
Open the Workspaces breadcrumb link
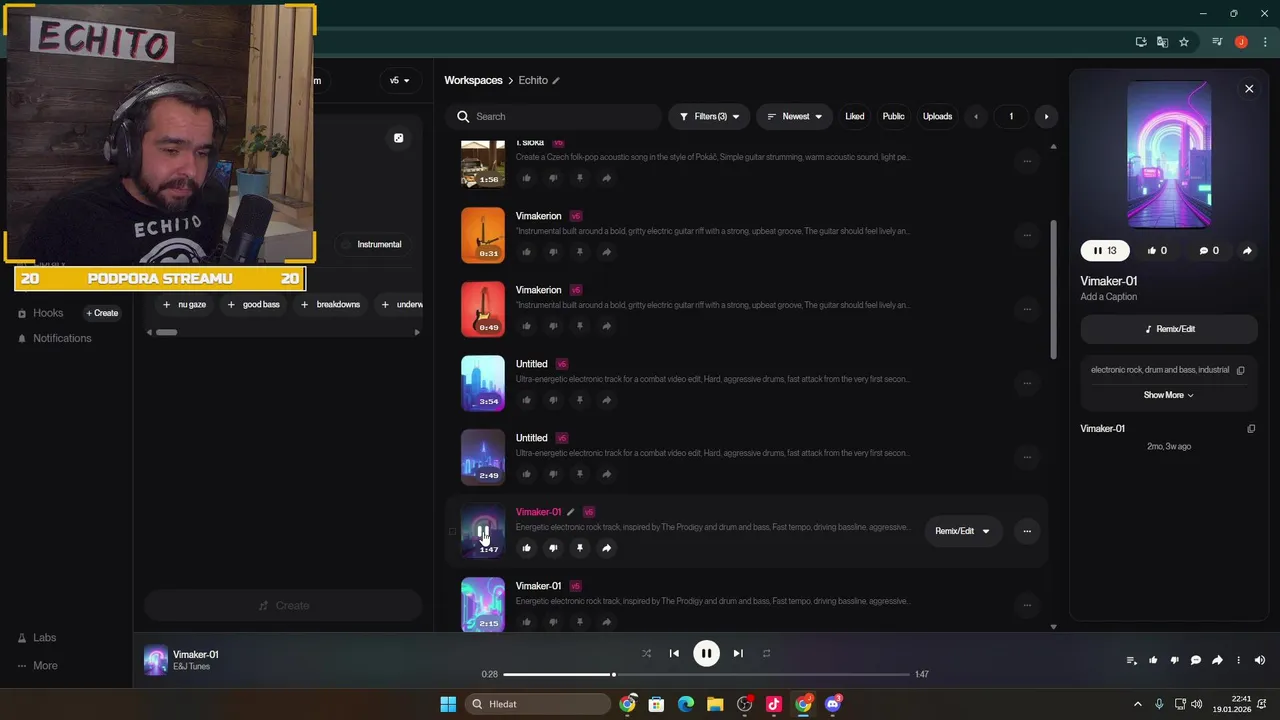[473, 80]
